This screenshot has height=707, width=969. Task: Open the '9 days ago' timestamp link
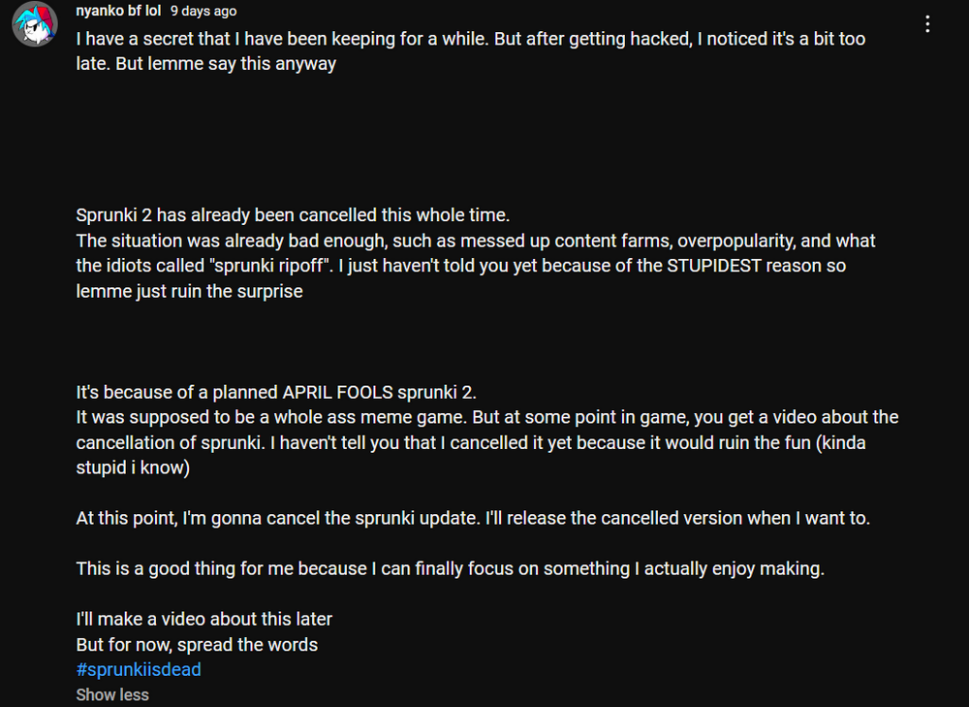203,11
